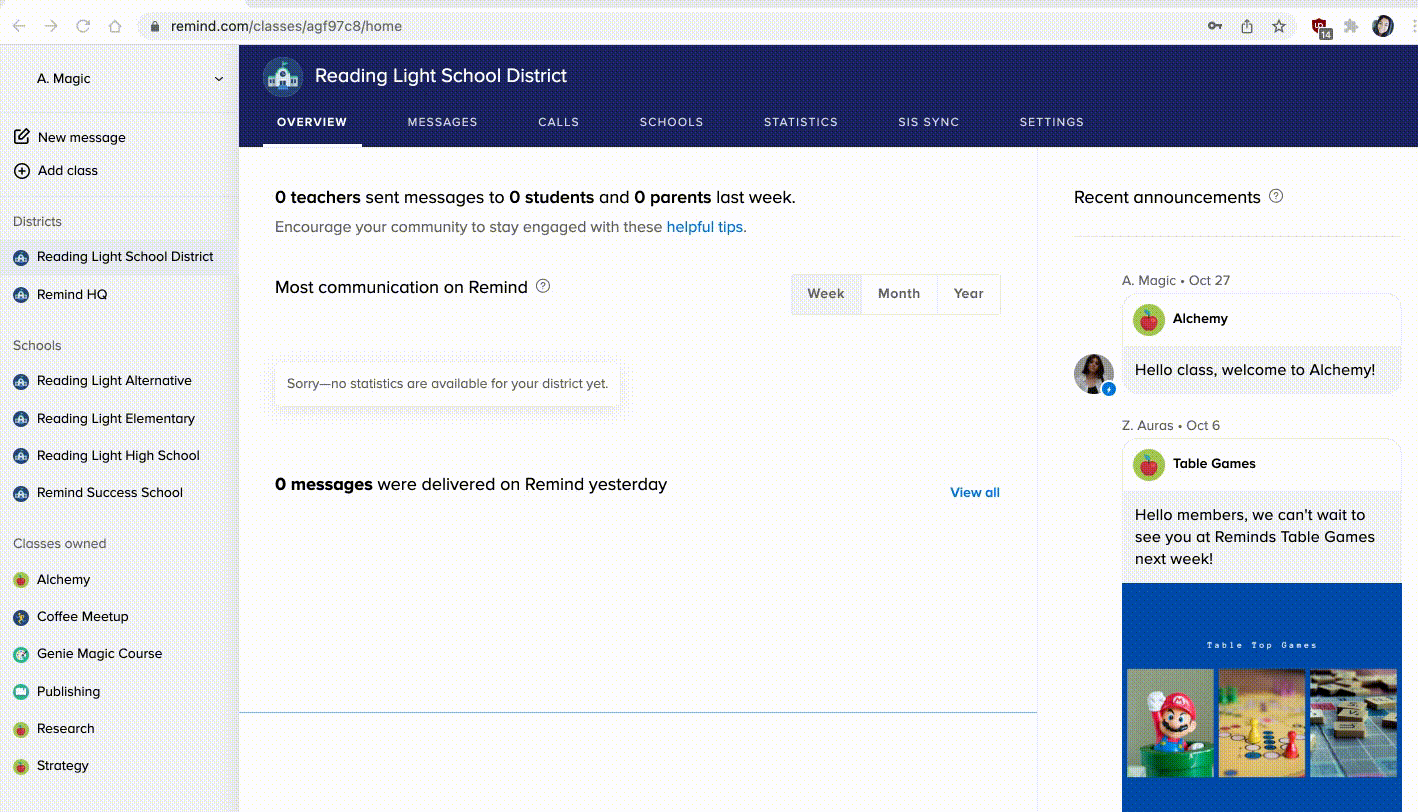
Task: Bookmark page with the star icon
Action: click(x=1279, y=26)
